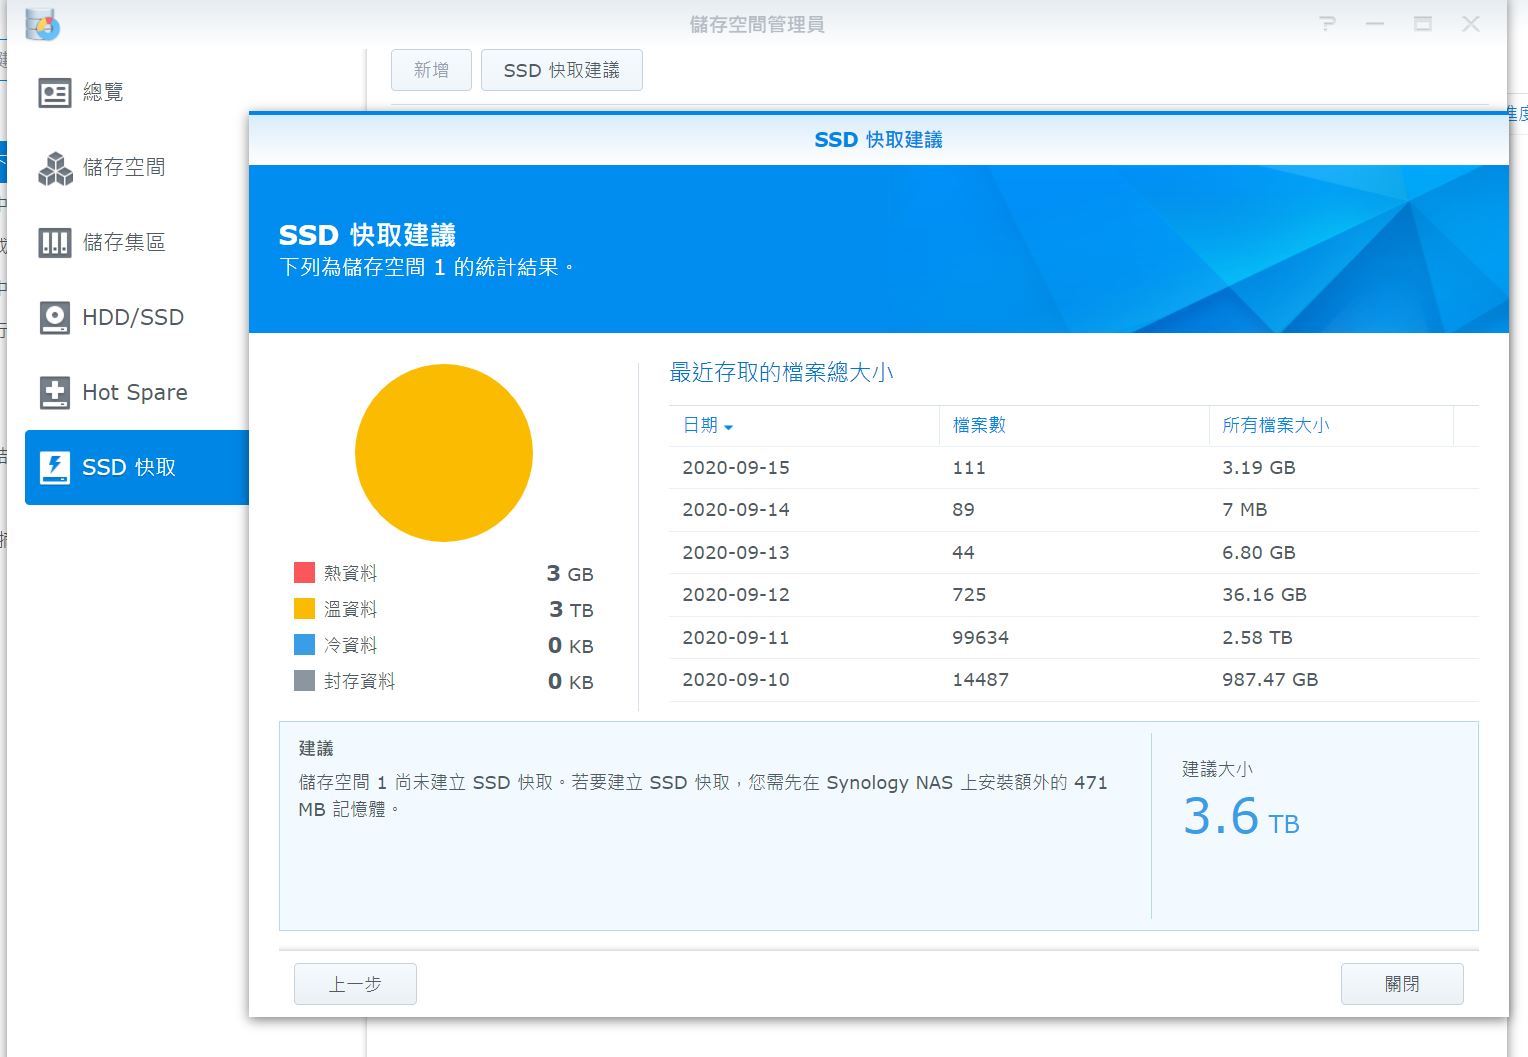Click the red 熱資料 legend swatch

[x=305, y=573]
